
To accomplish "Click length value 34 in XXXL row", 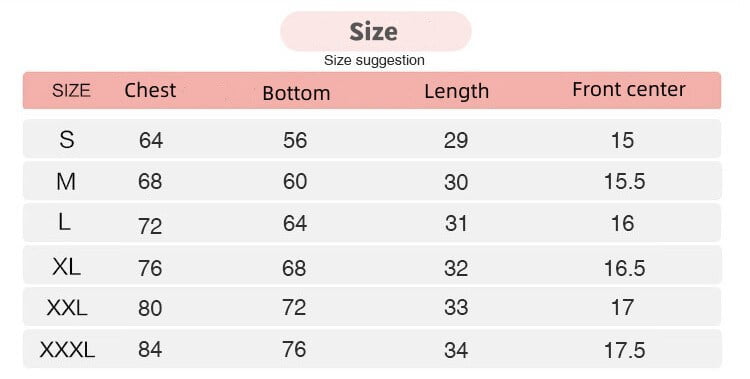I will coord(456,350).
